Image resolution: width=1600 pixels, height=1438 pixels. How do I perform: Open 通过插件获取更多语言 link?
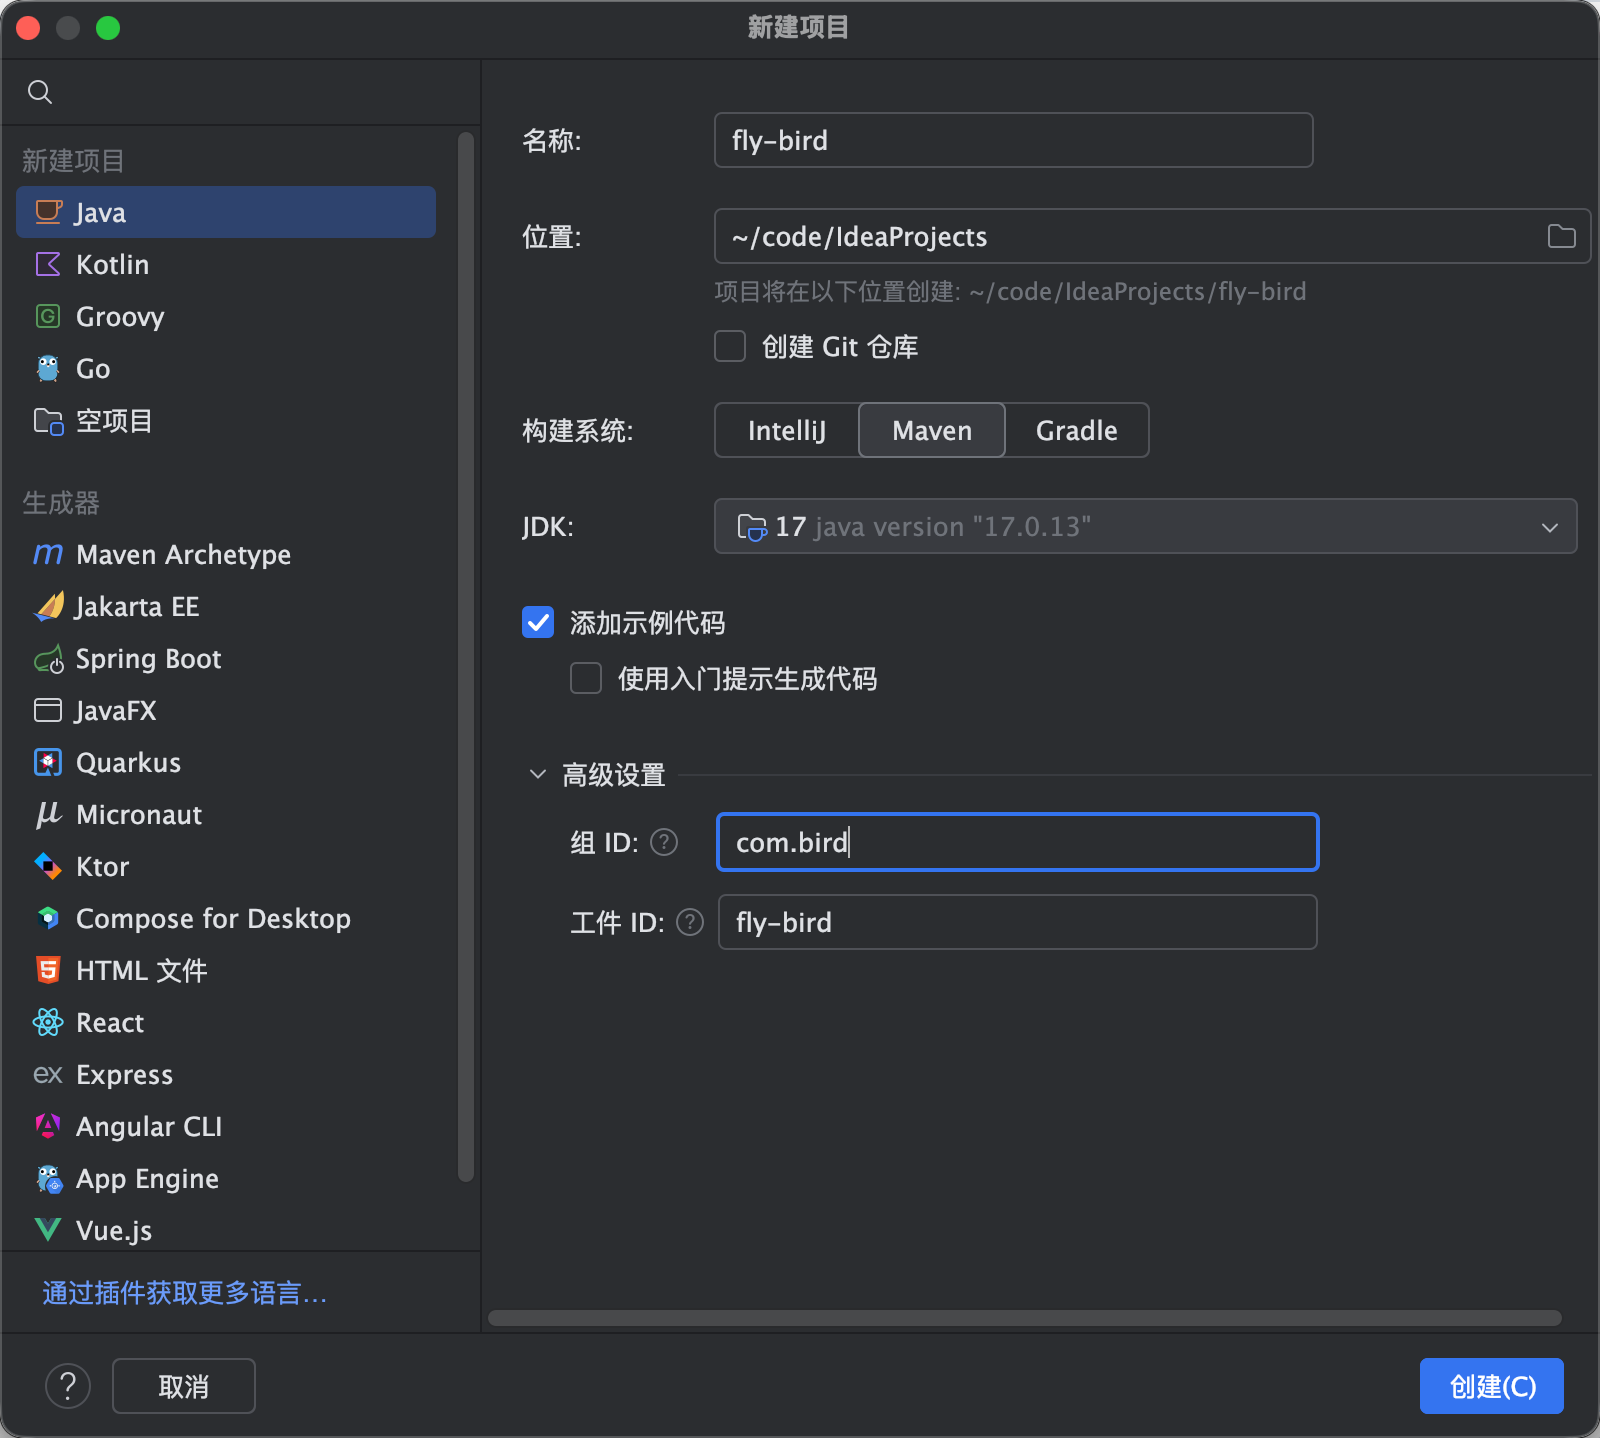click(185, 1293)
